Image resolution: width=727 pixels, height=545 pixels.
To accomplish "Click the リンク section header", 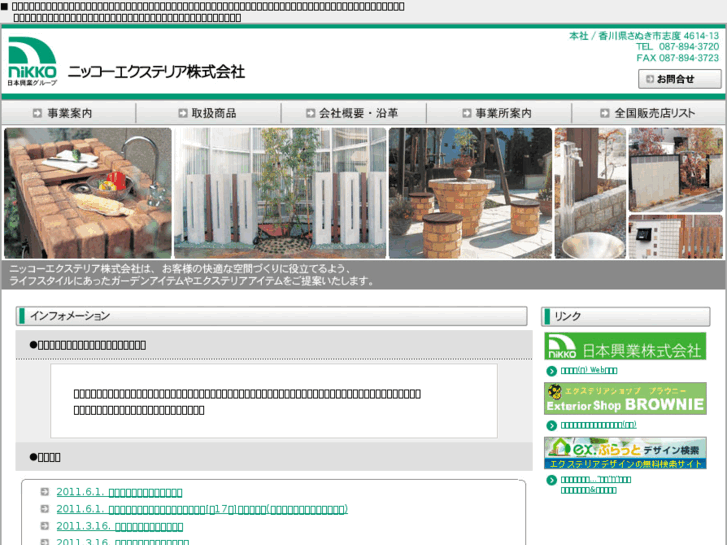I will [x=625, y=316].
